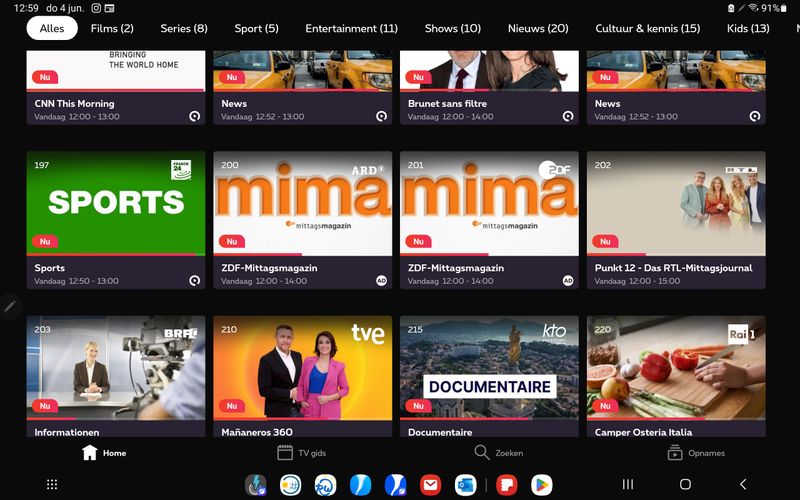The image size is (800, 500).
Task: Tap AD icon on ARD ZDF-Mittagsmagazin card
Action: (381, 281)
